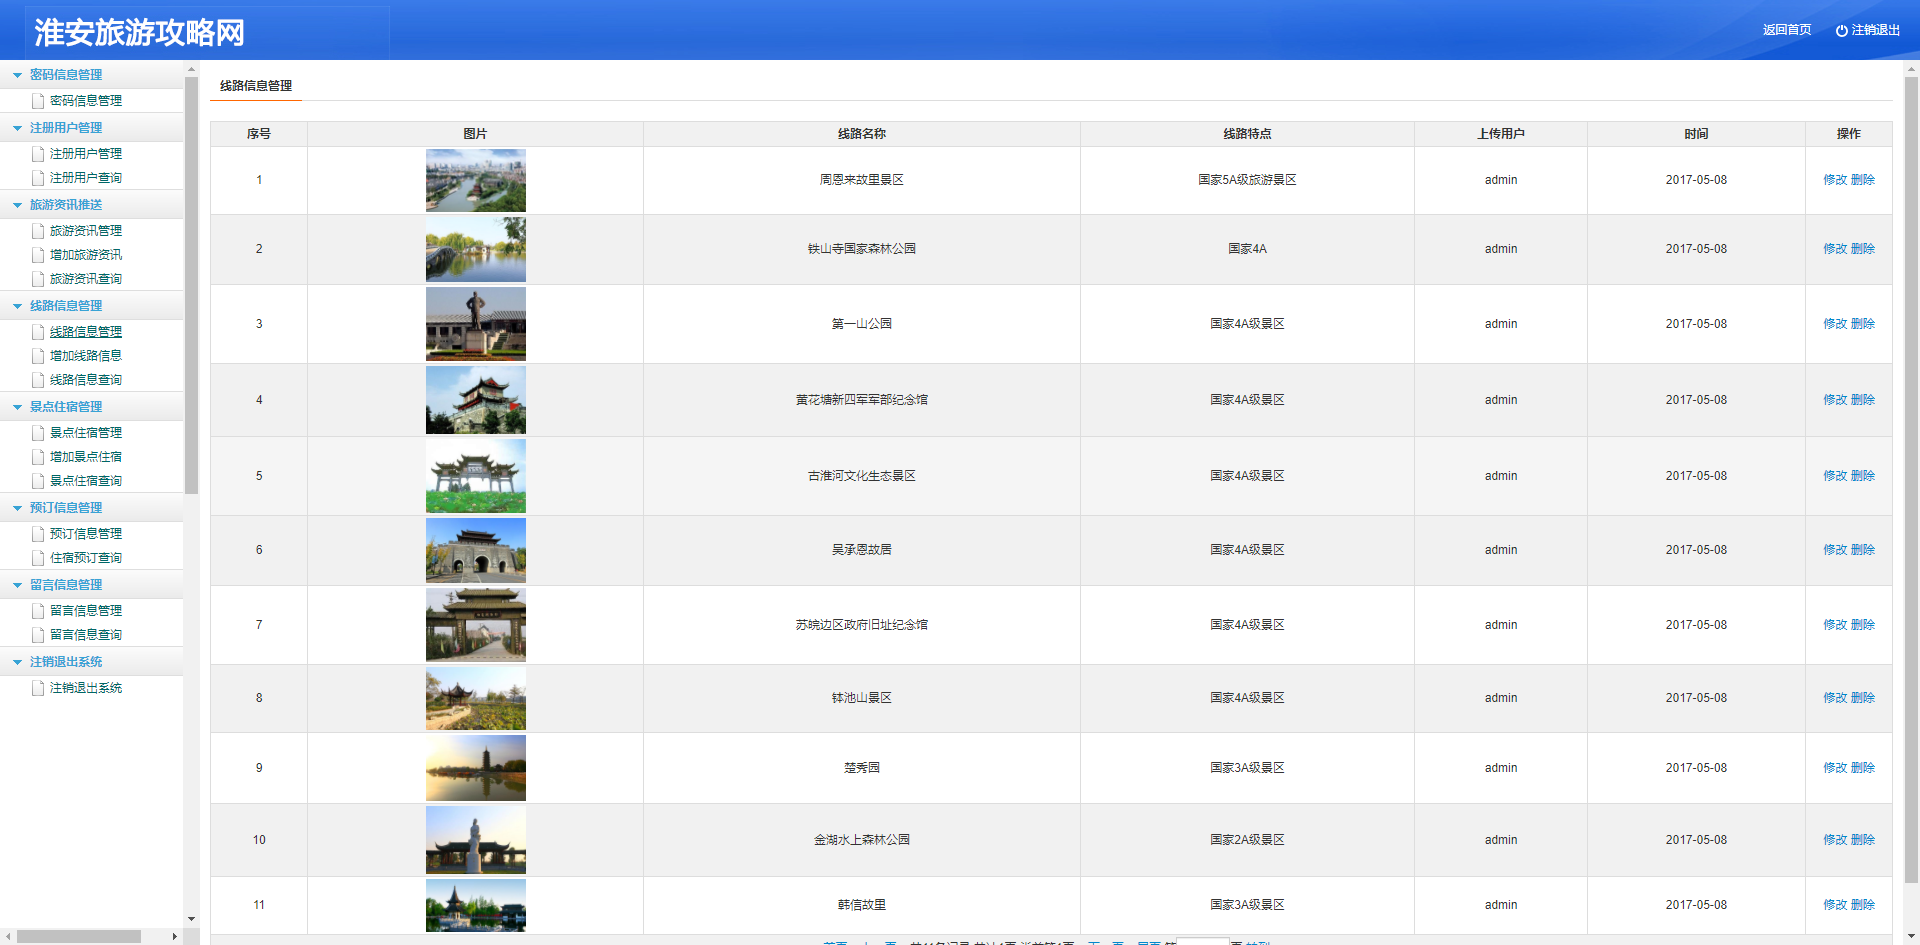Click the main page vertical scrollbar thumb
The width and height of the screenshot is (1920, 945).
[x=1911, y=481]
